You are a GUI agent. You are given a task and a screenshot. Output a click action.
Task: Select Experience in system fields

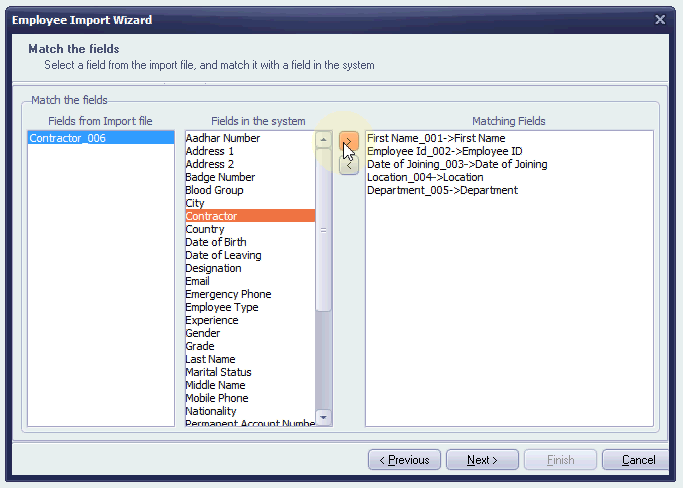coord(250,320)
